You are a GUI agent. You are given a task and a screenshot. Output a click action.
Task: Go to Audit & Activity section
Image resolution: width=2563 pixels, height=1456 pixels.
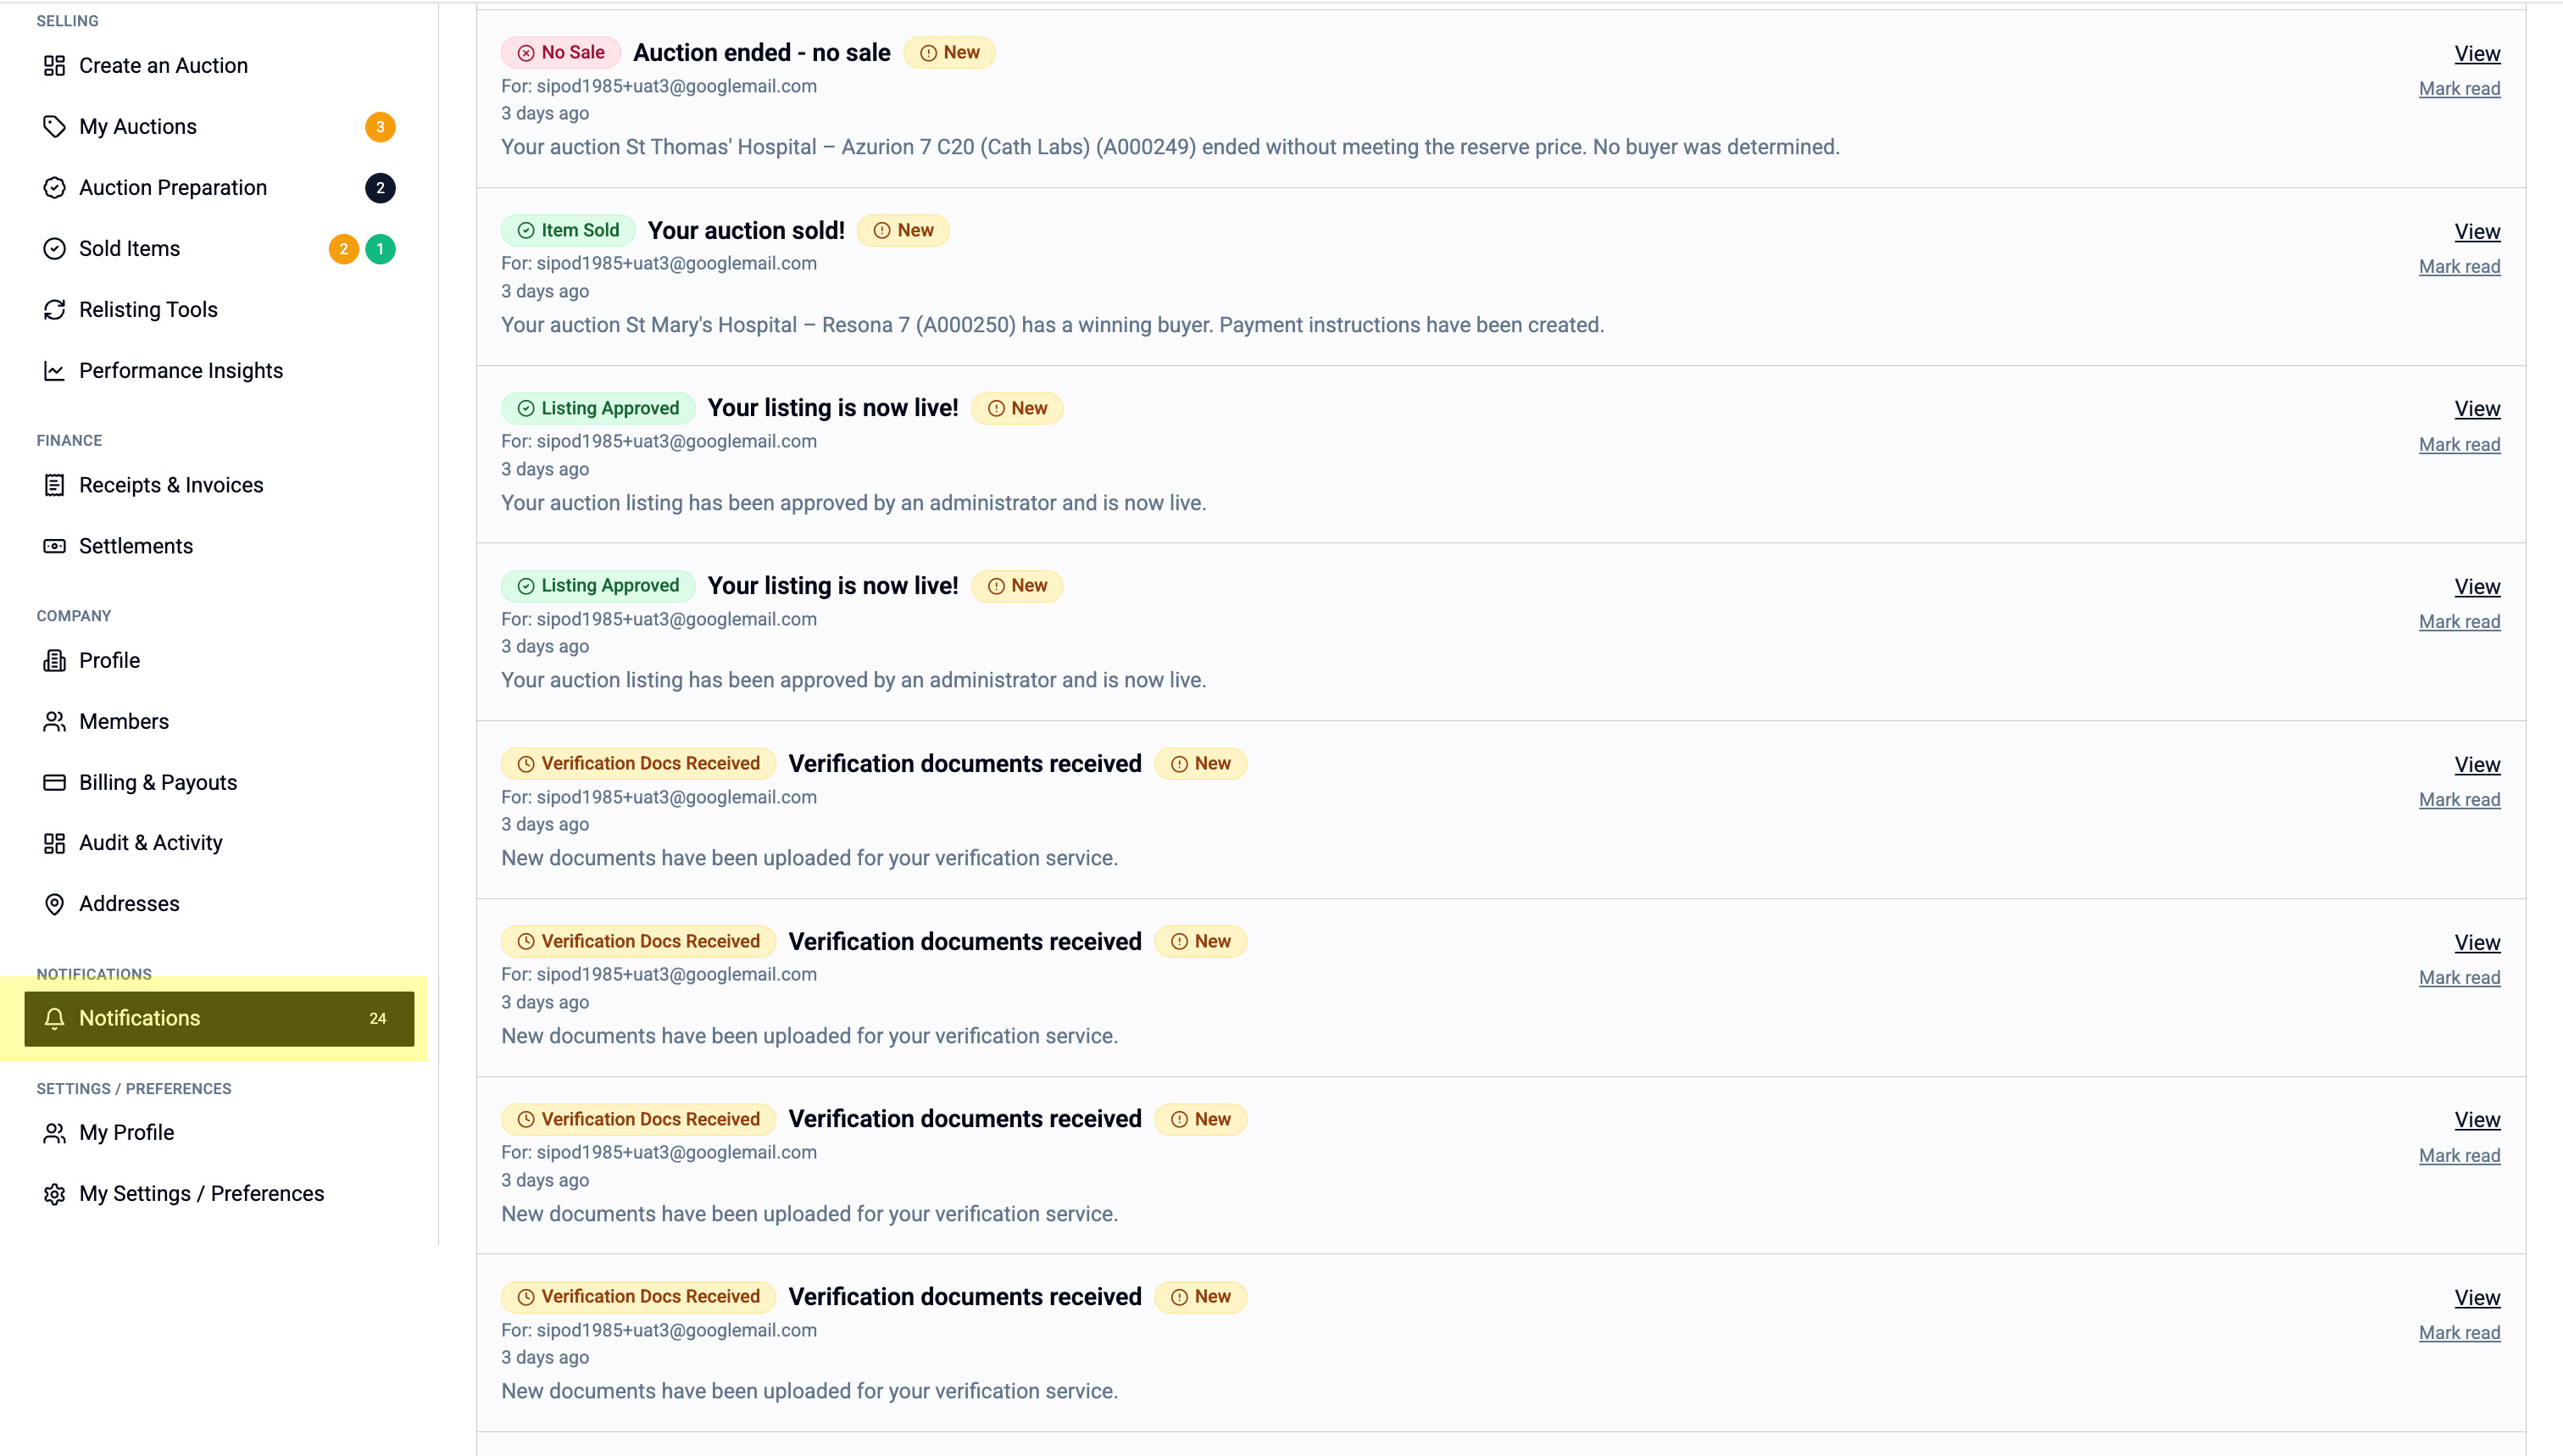151,843
